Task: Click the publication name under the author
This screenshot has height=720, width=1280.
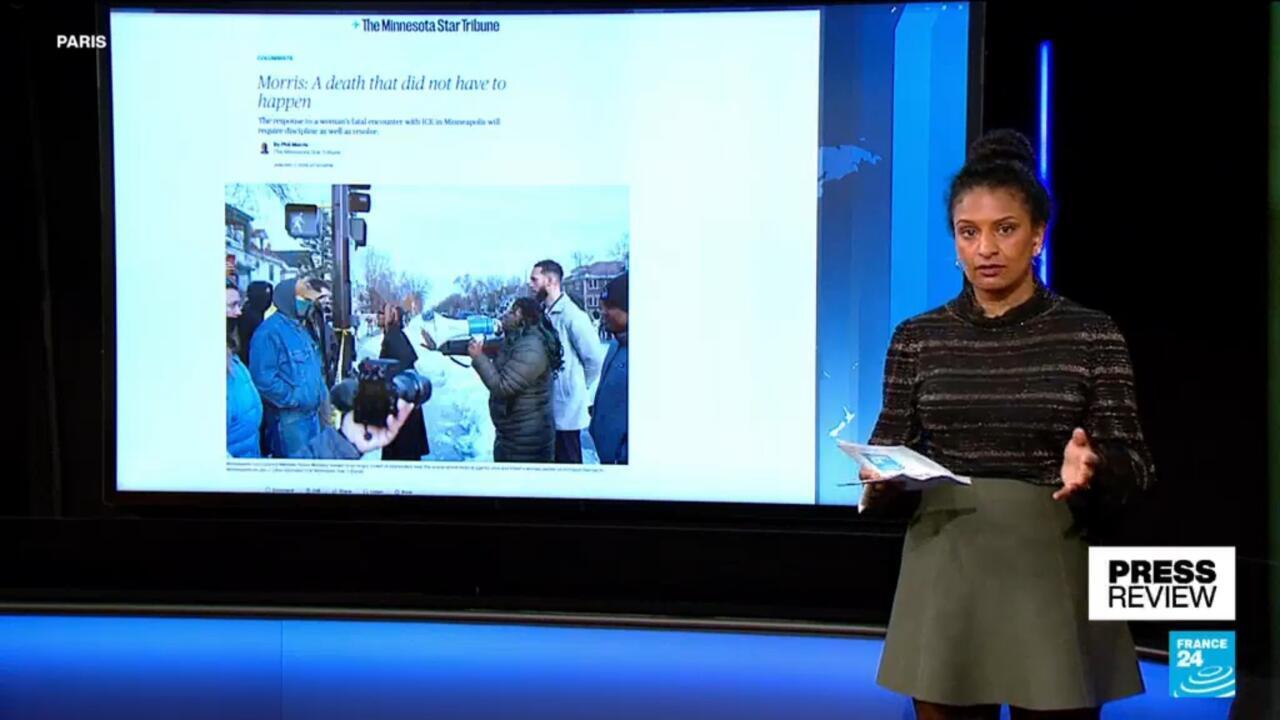Action: 307,152
